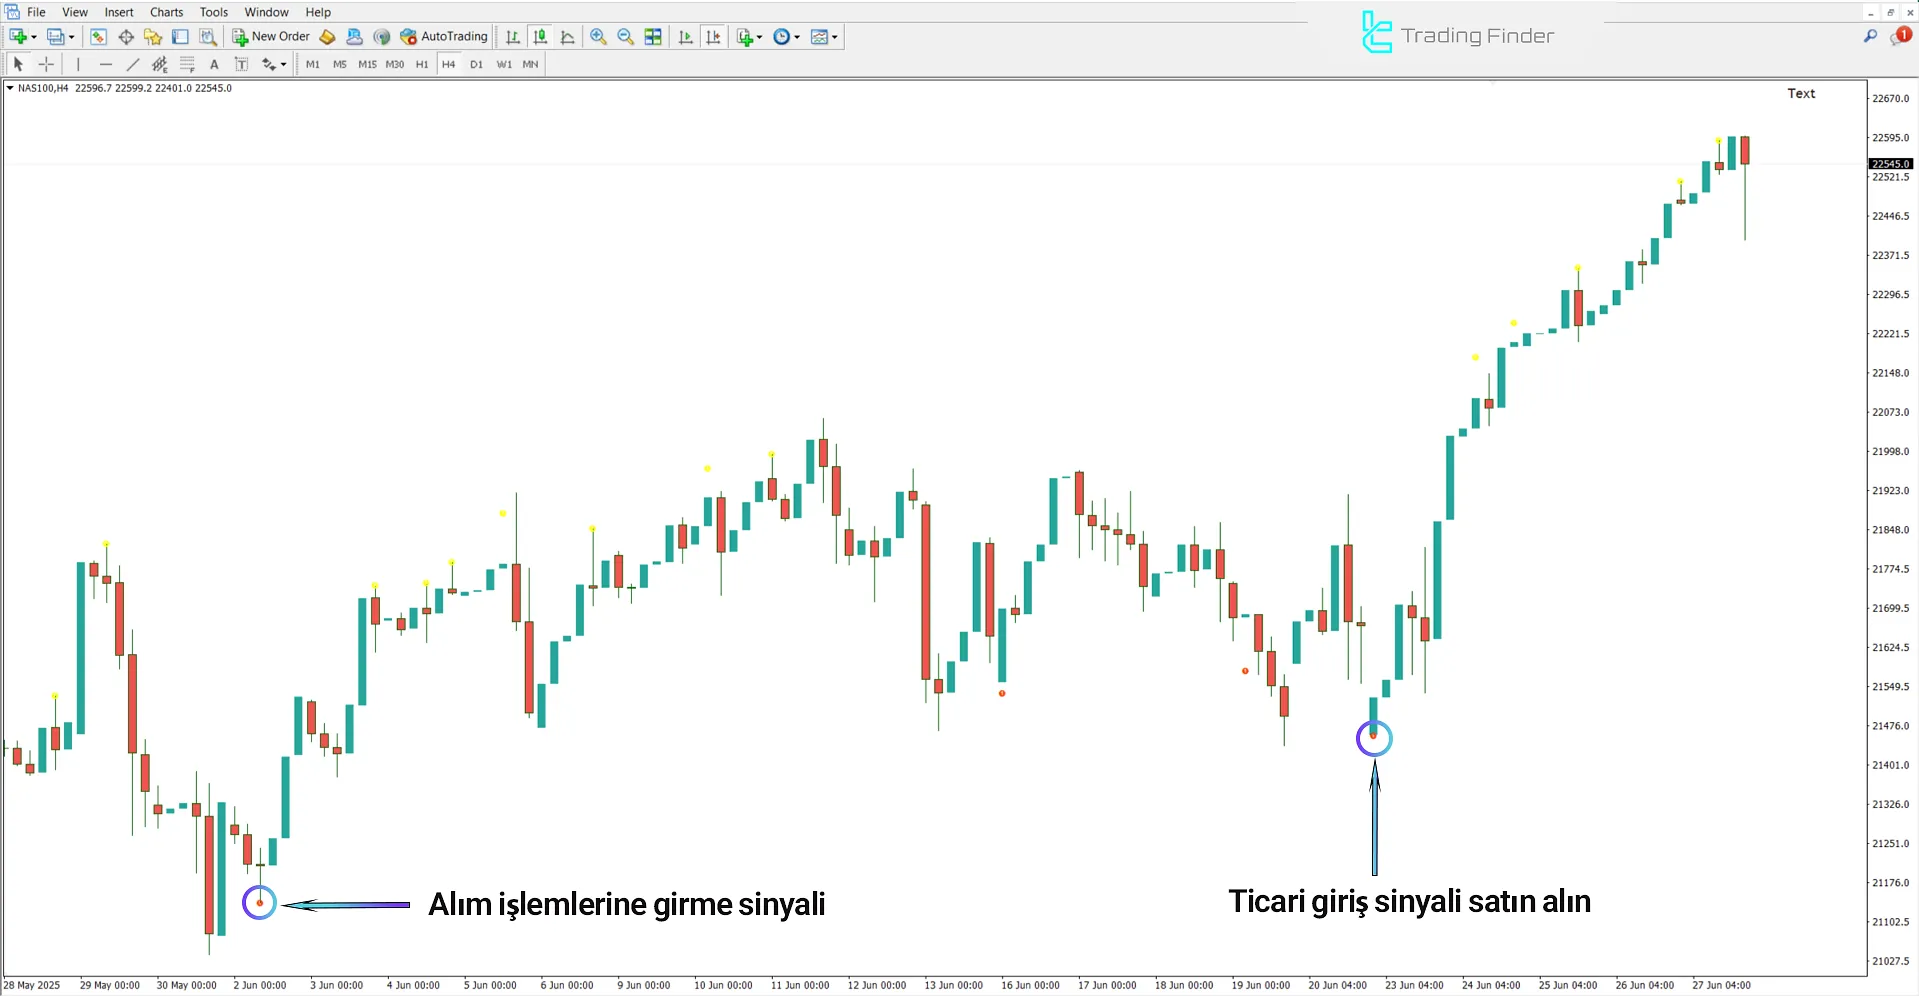The height and width of the screenshot is (996, 1919).
Task: Open the Charts menu
Action: tap(166, 12)
